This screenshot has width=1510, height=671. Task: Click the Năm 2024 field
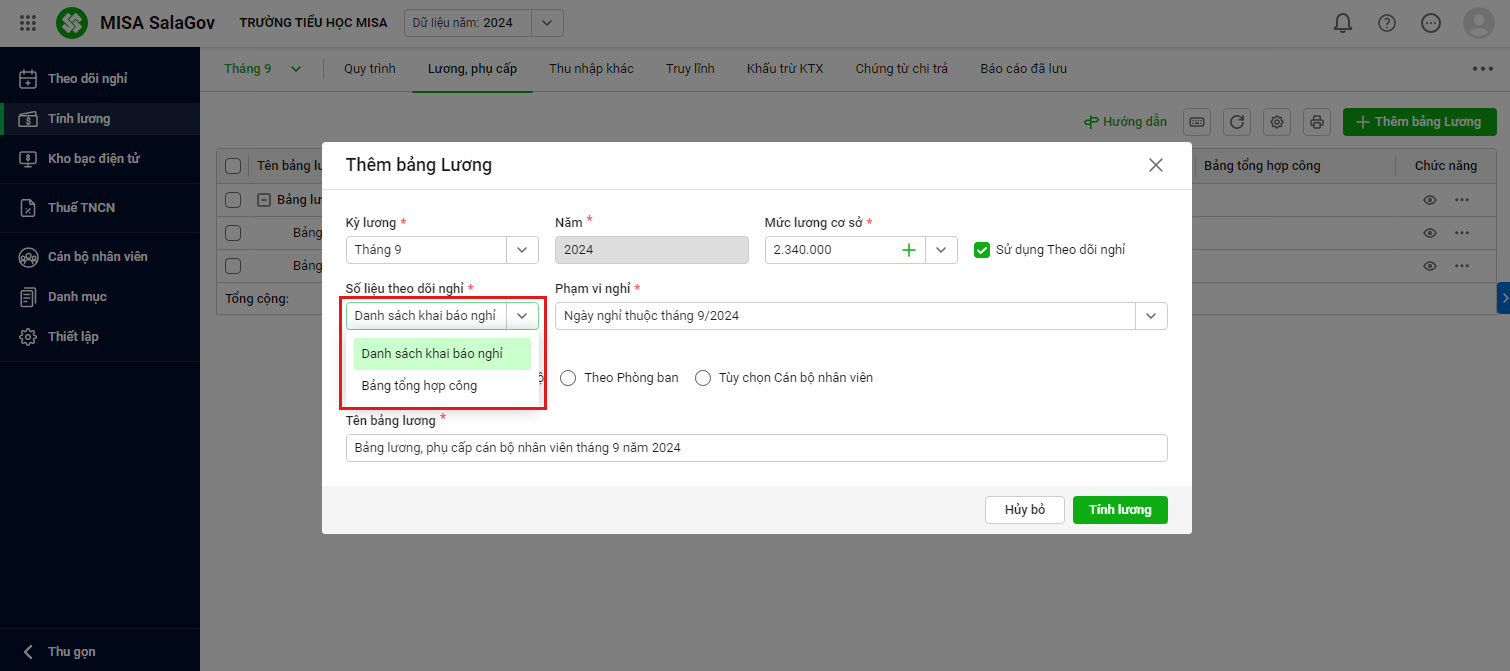click(x=651, y=250)
